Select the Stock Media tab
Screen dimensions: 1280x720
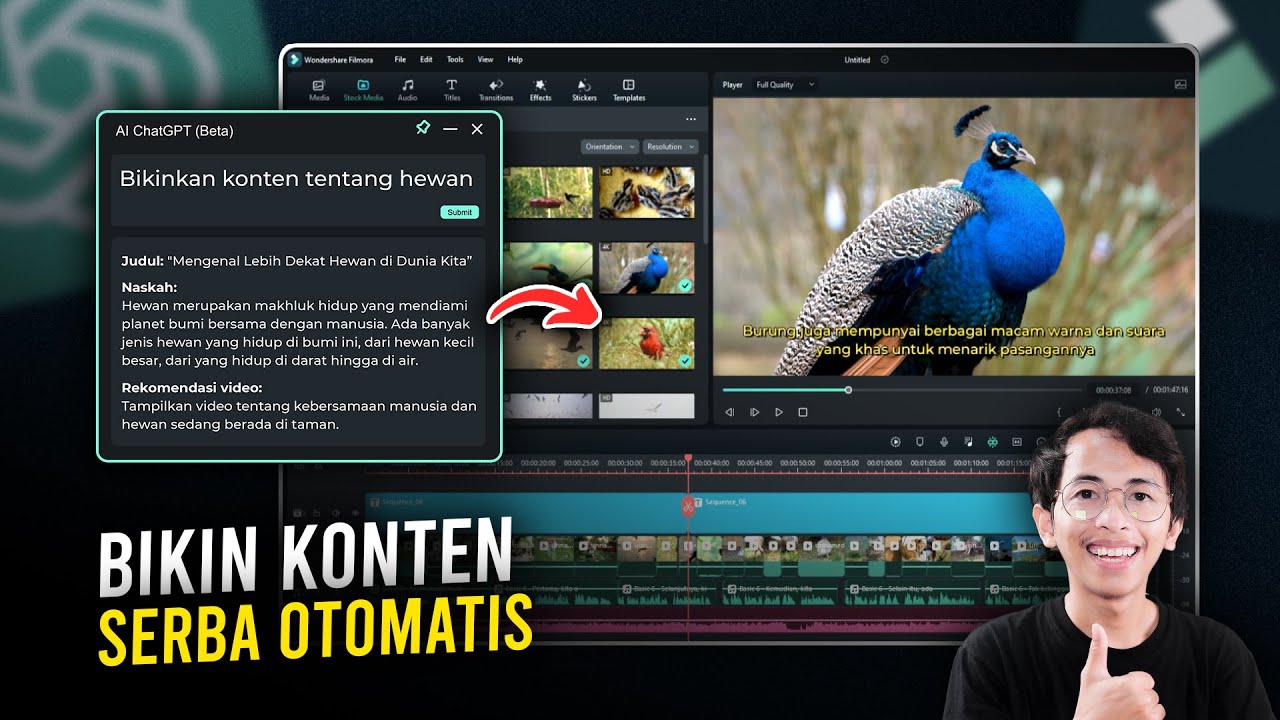point(363,90)
